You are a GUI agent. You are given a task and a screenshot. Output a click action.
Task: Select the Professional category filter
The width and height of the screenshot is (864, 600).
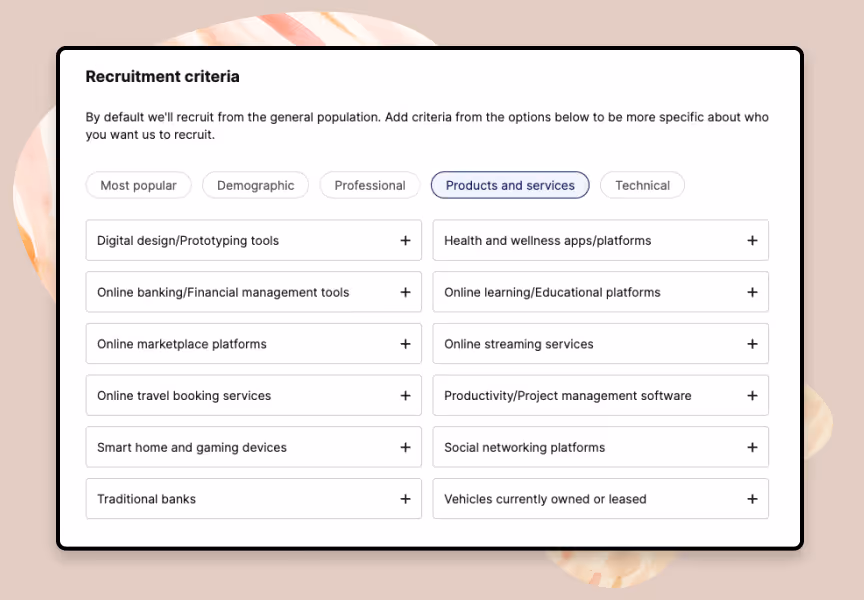point(369,185)
